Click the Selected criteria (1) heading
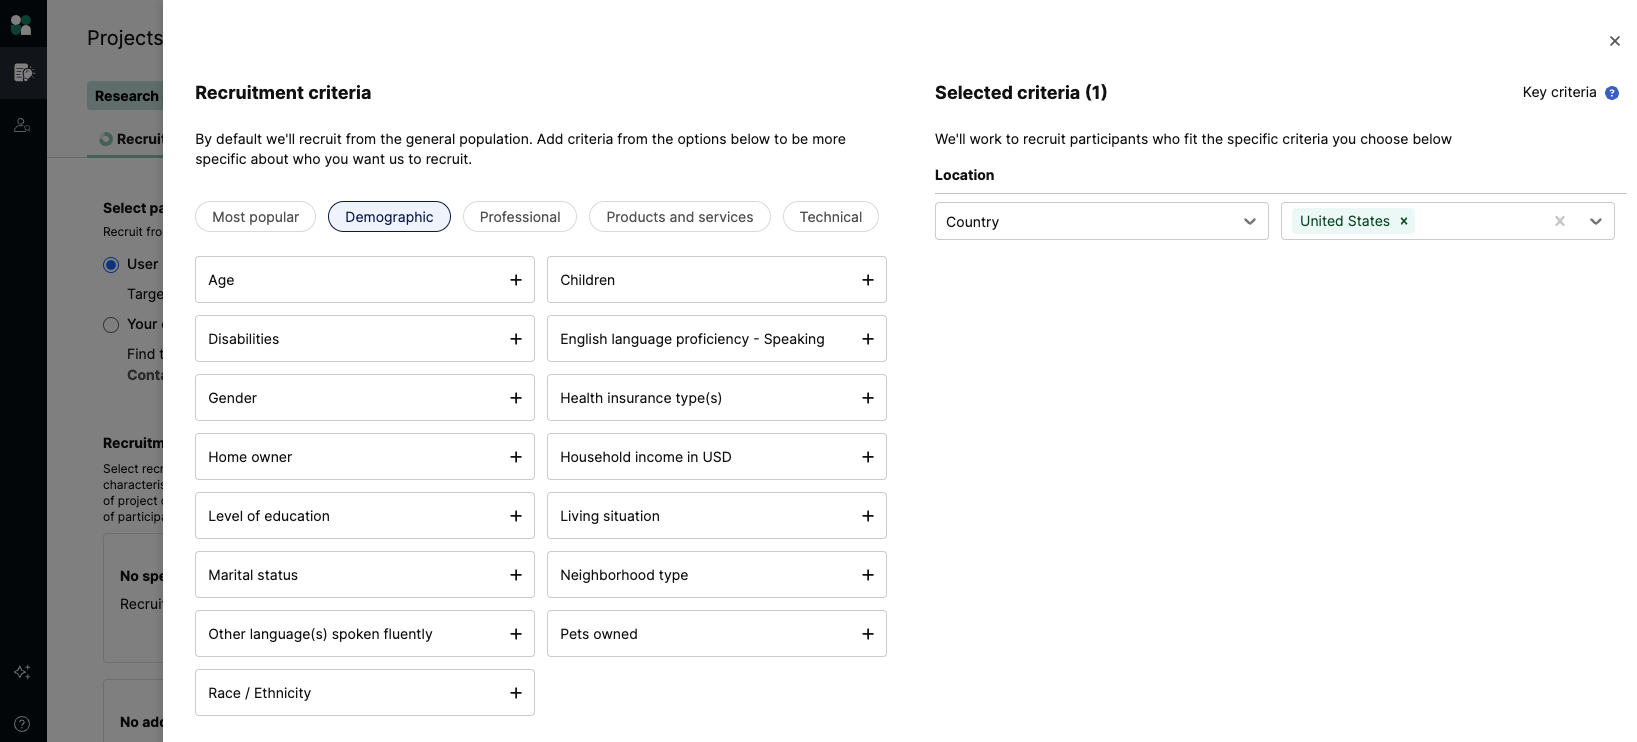 pos(1021,92)
